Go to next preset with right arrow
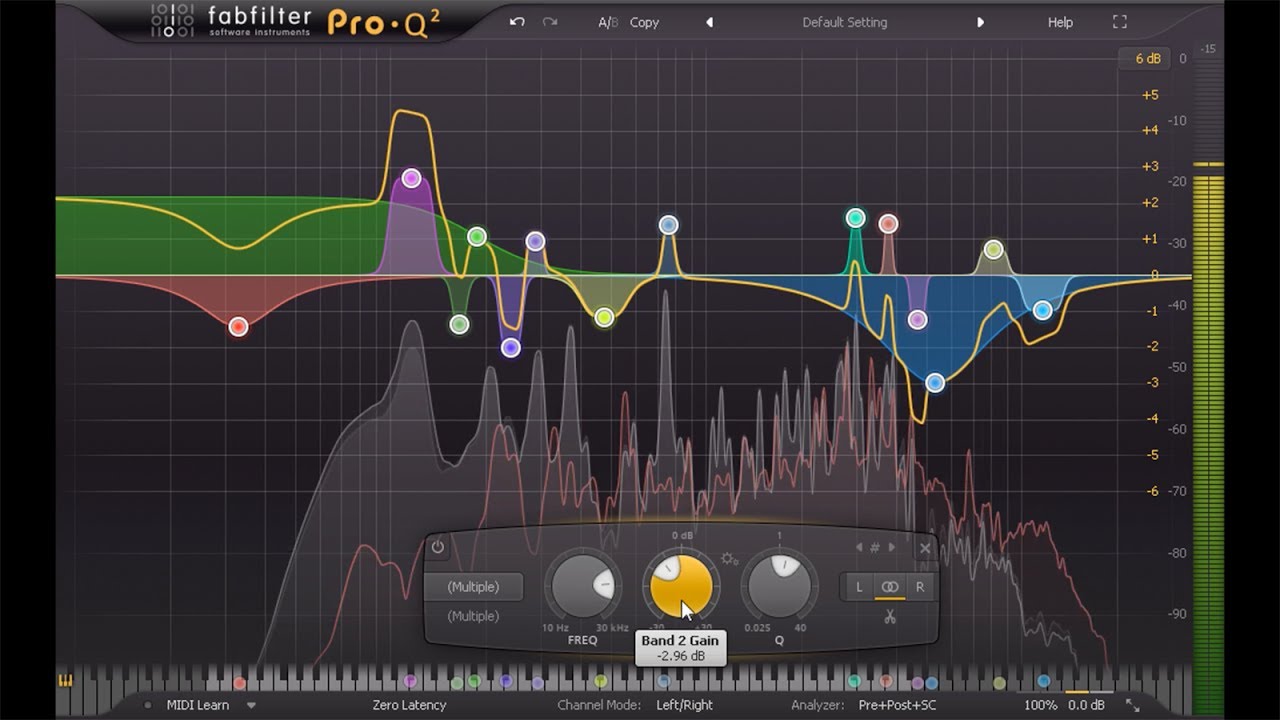 (x=980, y=22)
